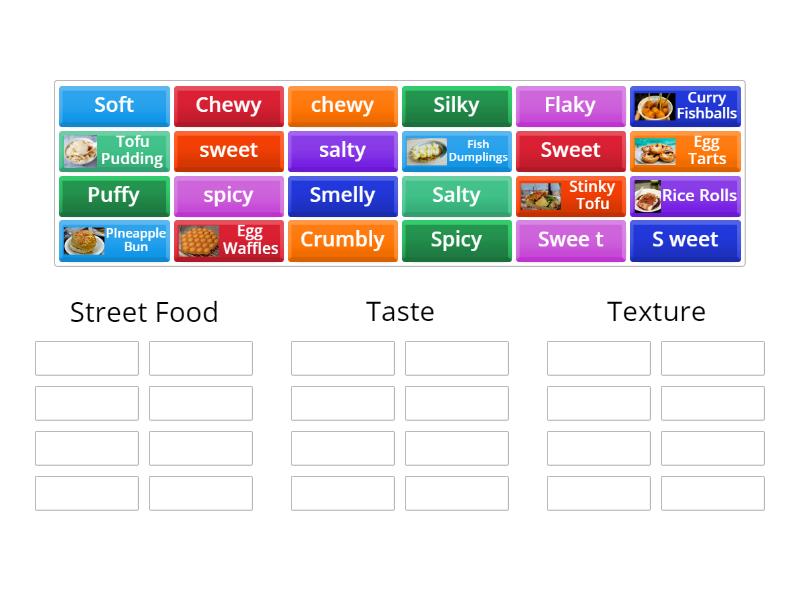Click the blue Smelly tile
This screenshot has width=800, height=600.
342,196
